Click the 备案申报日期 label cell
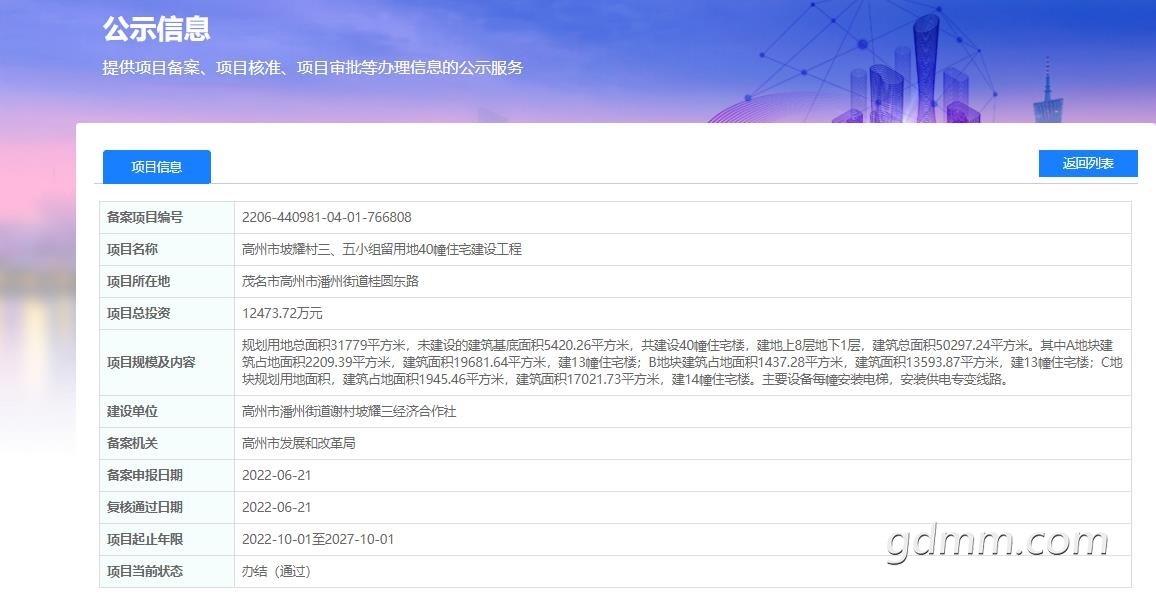Screen dimensions: 1156x604 [x=167, y=476]
